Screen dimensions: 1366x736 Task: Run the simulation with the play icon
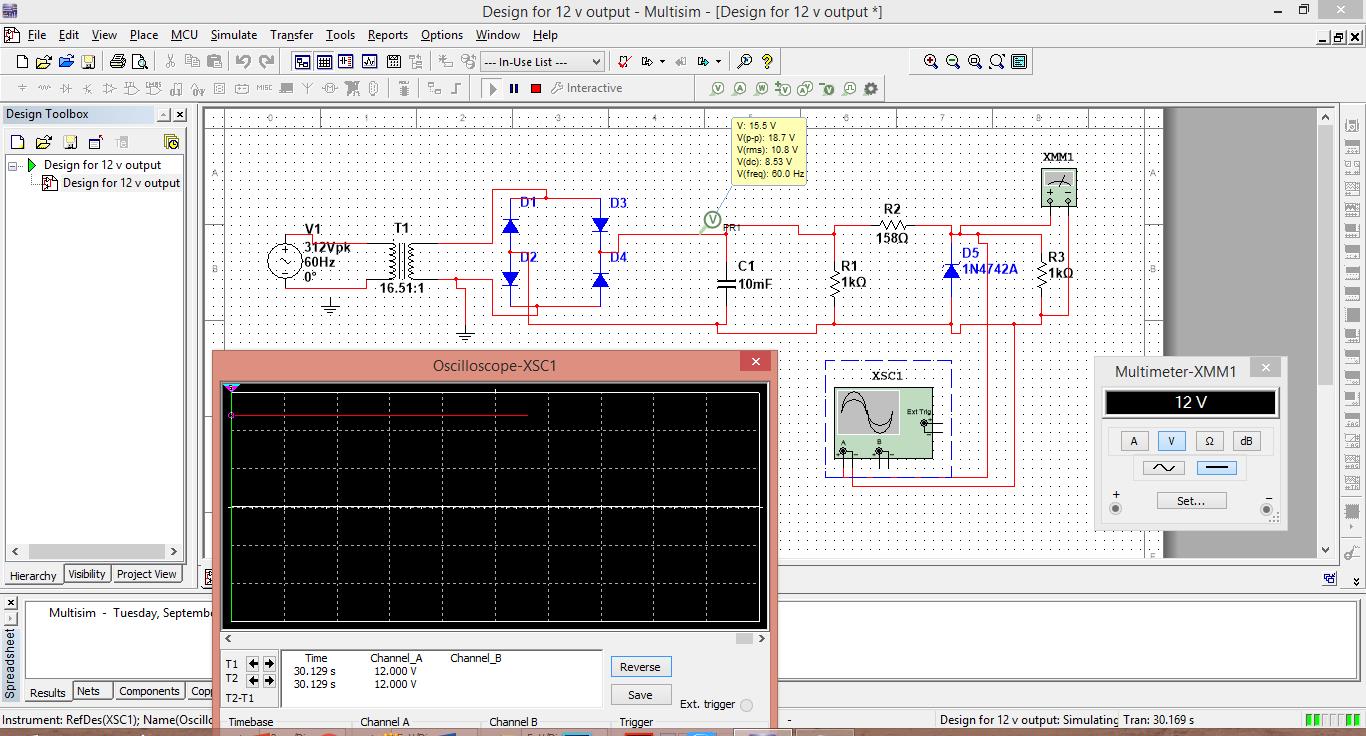click(x=491, y=88)
